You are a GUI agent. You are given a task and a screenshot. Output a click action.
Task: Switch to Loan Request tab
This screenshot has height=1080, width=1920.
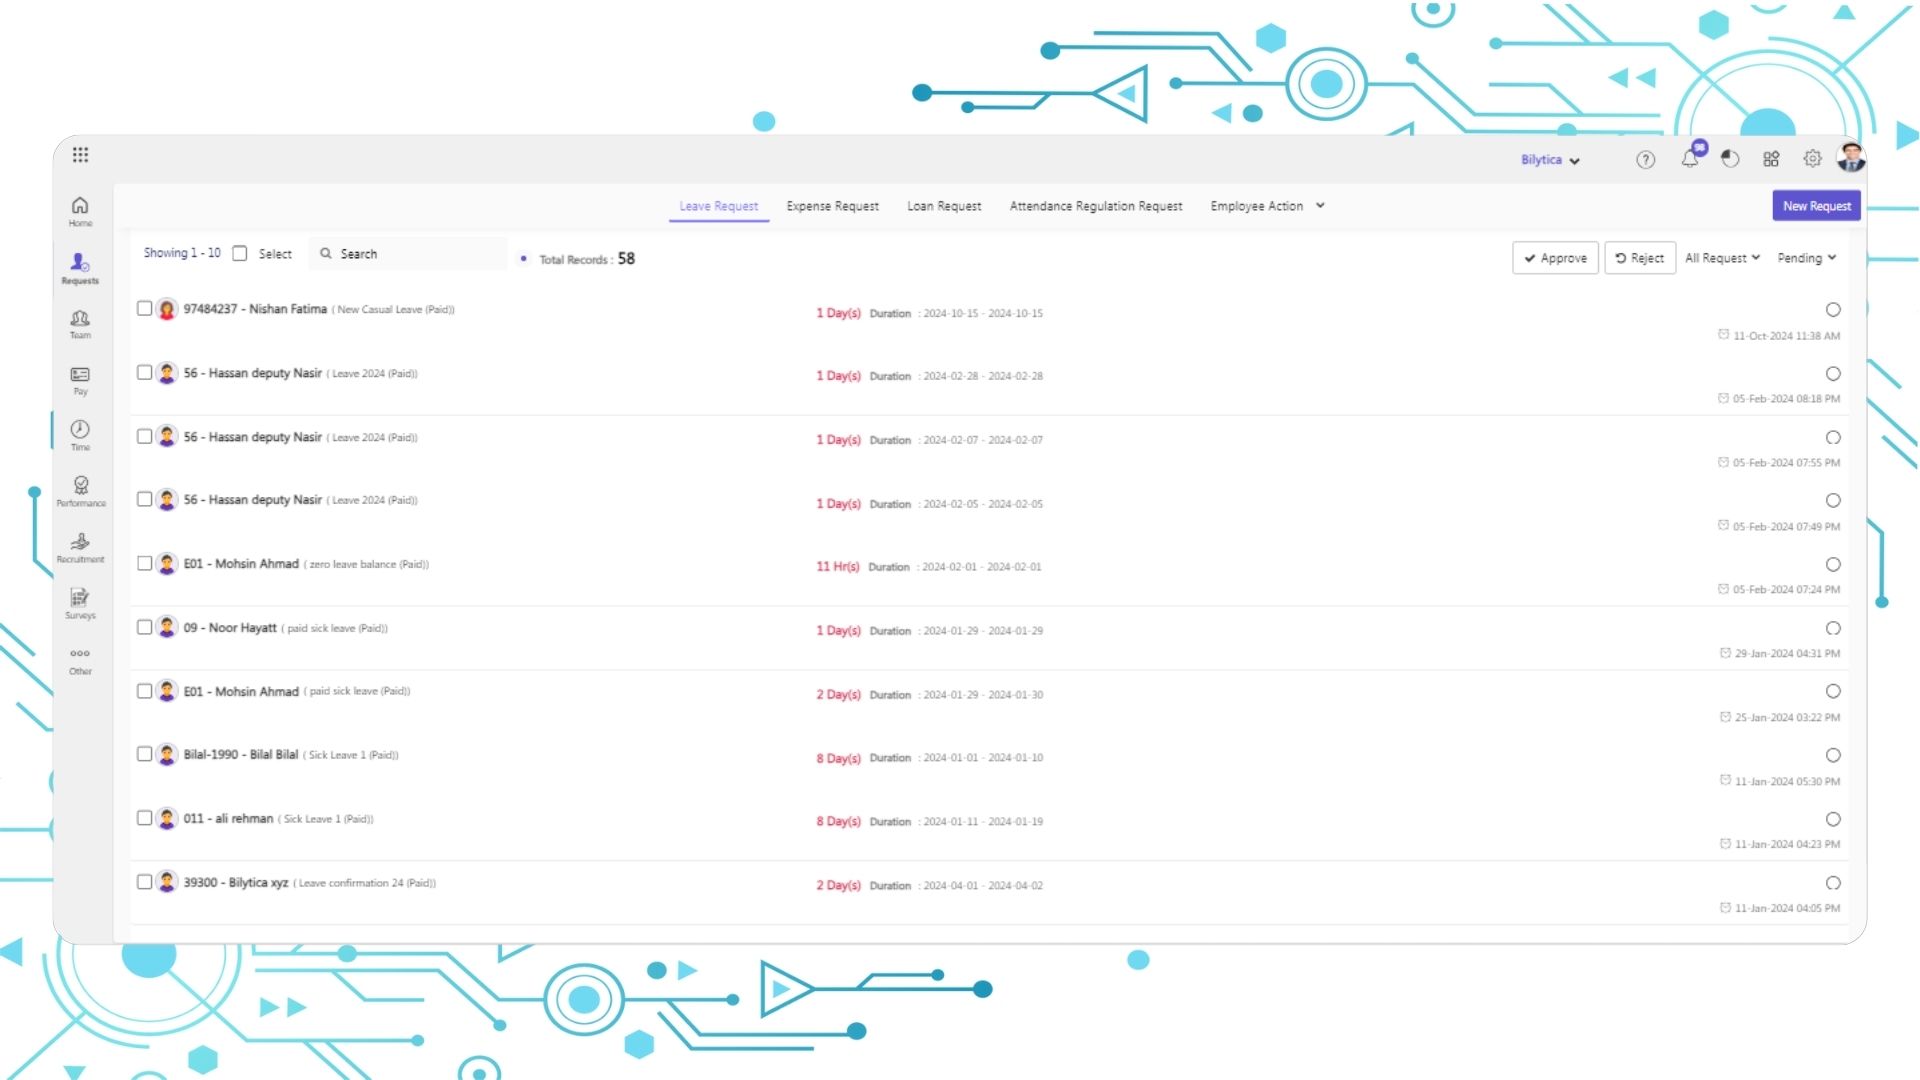pyautogui.click(x=943, y=206)
